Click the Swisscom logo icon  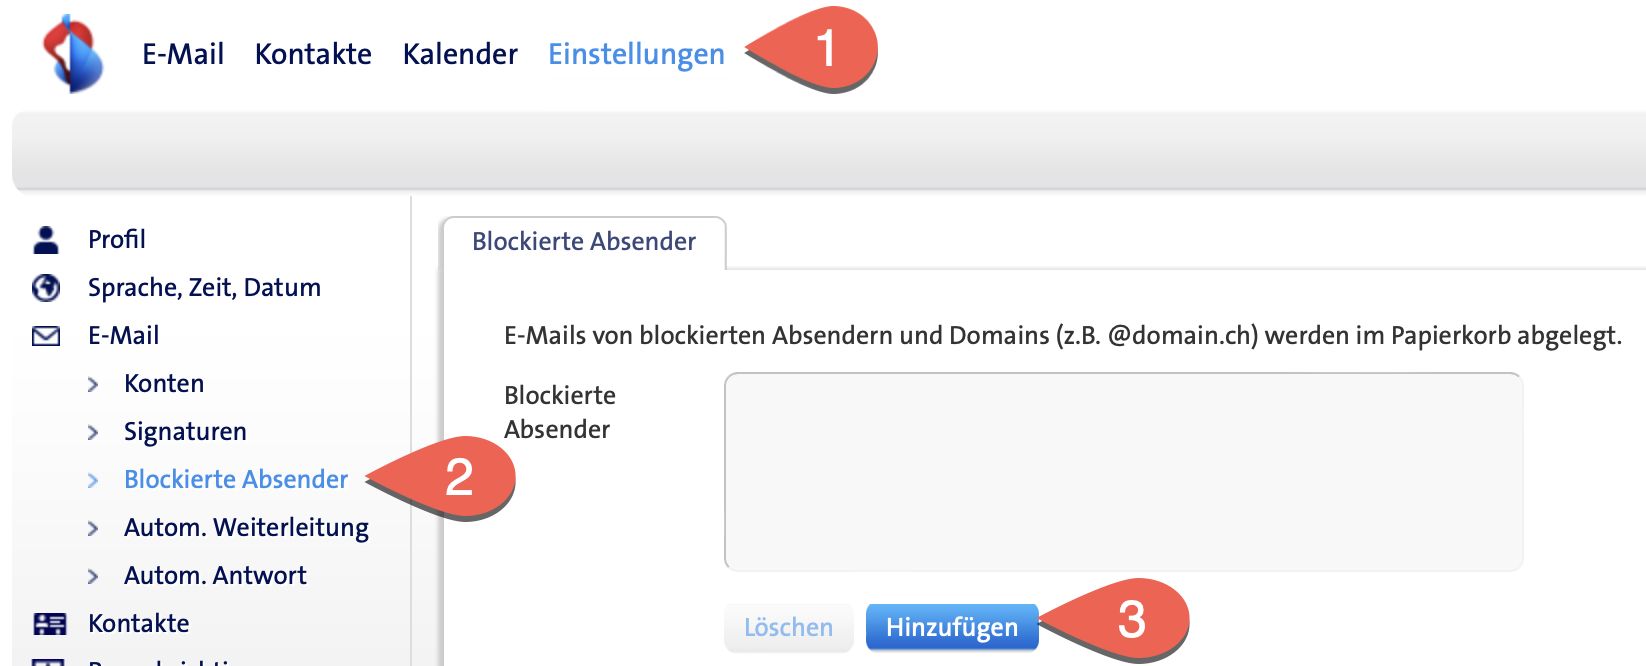(73, 54)
